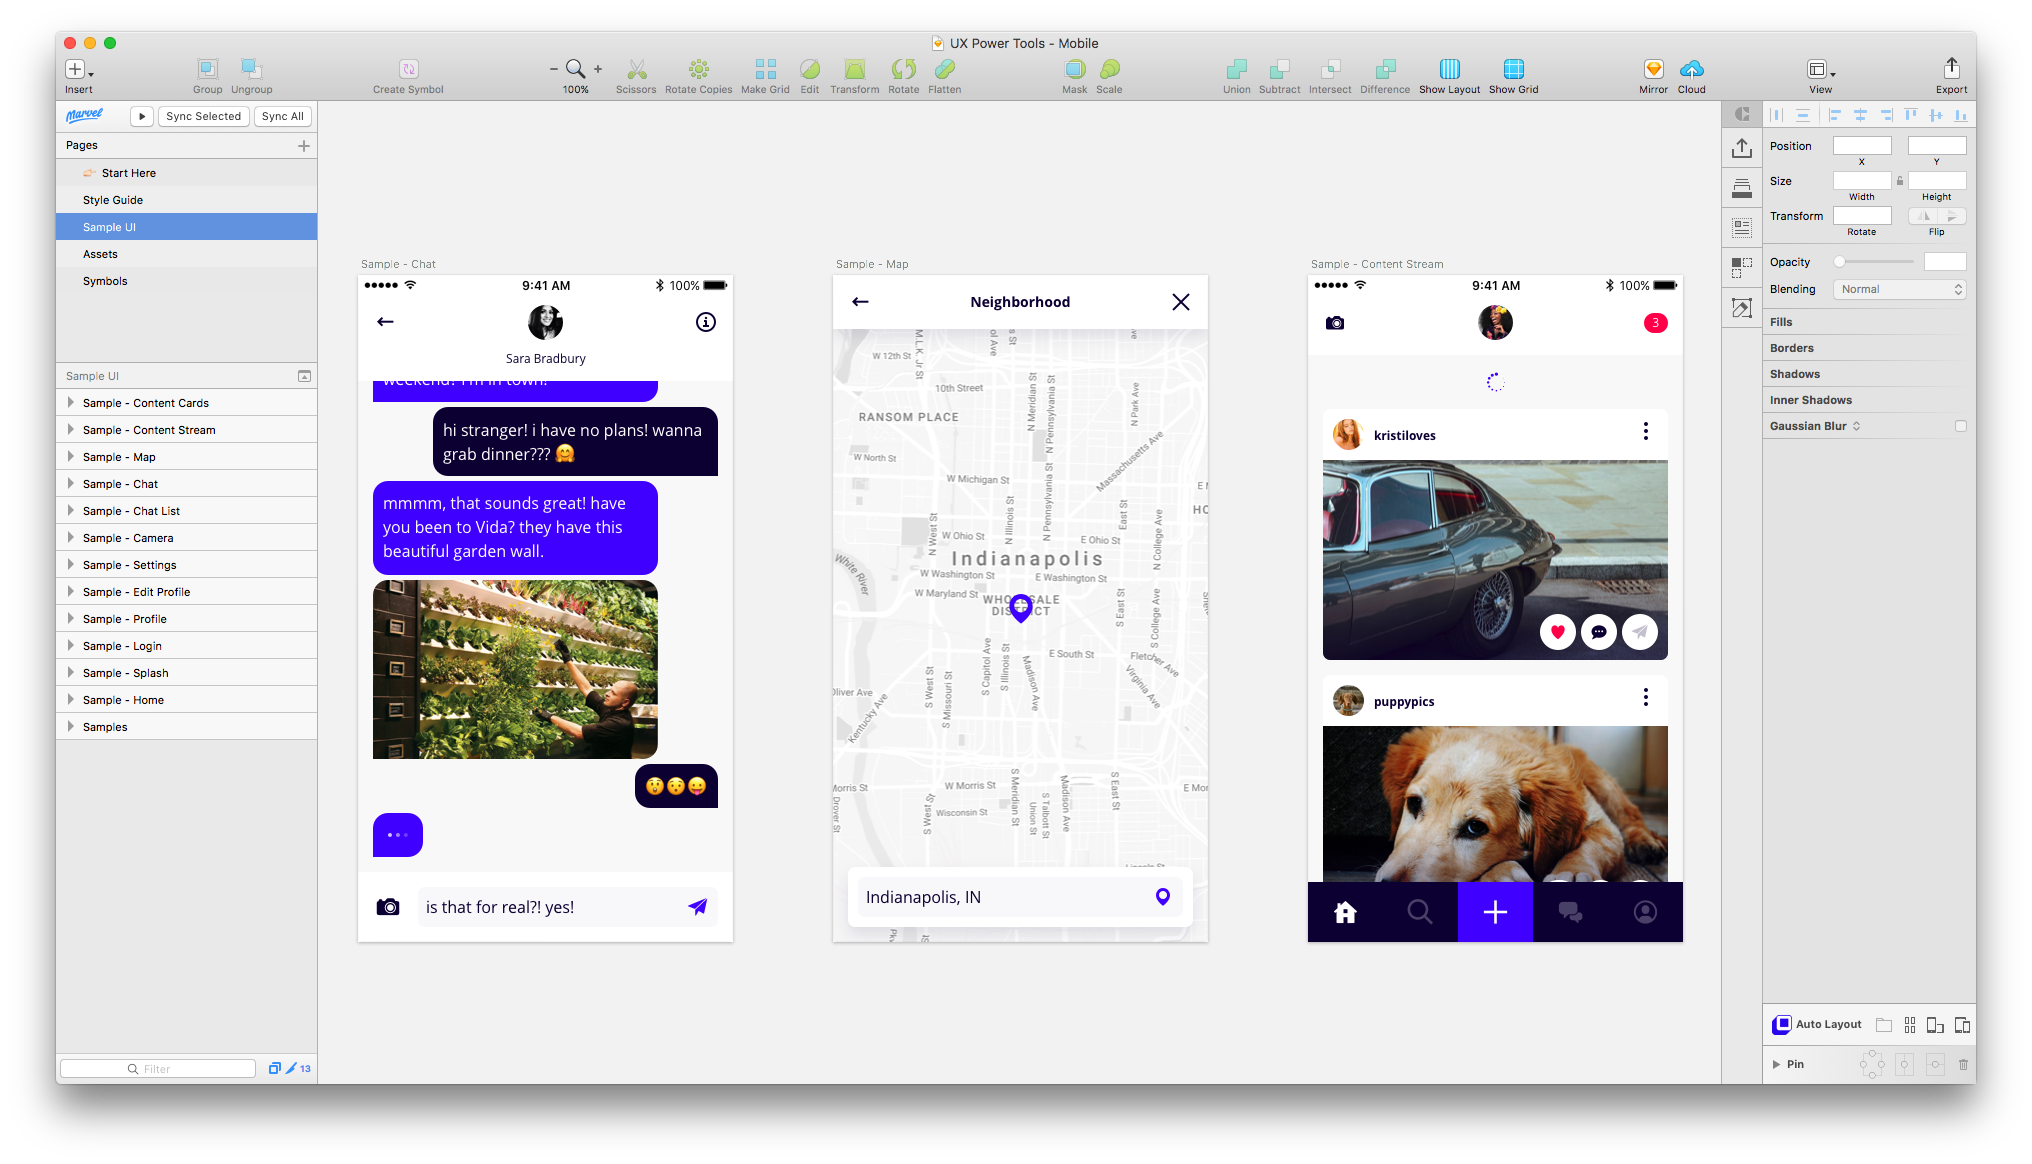Expand the Sample - Chat layer group
2032x1164 pixels.
click(x=70, y=483)
